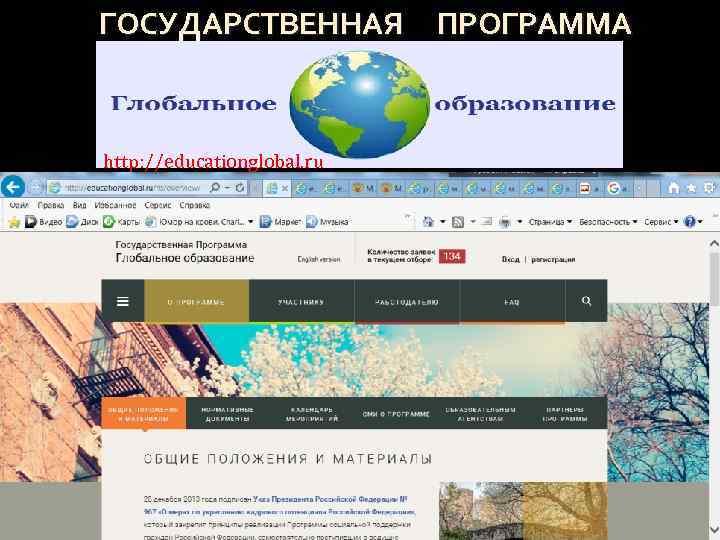Click the ОБЩИЕ ПОЛОЖЕНИЯ И МАТЕРИАЛЫ heading

[288, 459]
